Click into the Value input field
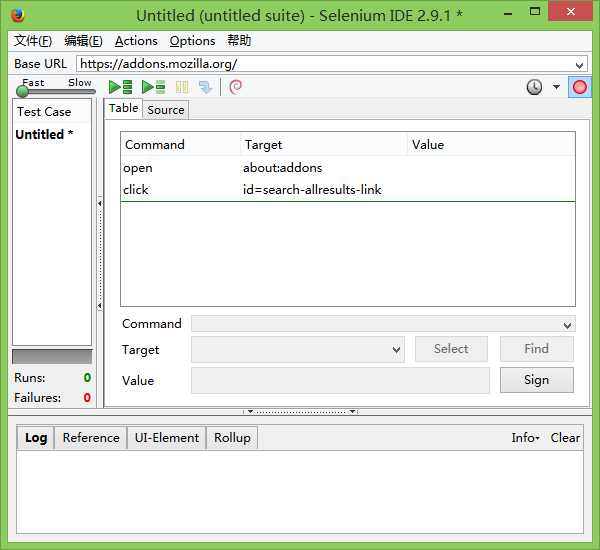Viewport: 600px width, 550px height. pos(340,380)
